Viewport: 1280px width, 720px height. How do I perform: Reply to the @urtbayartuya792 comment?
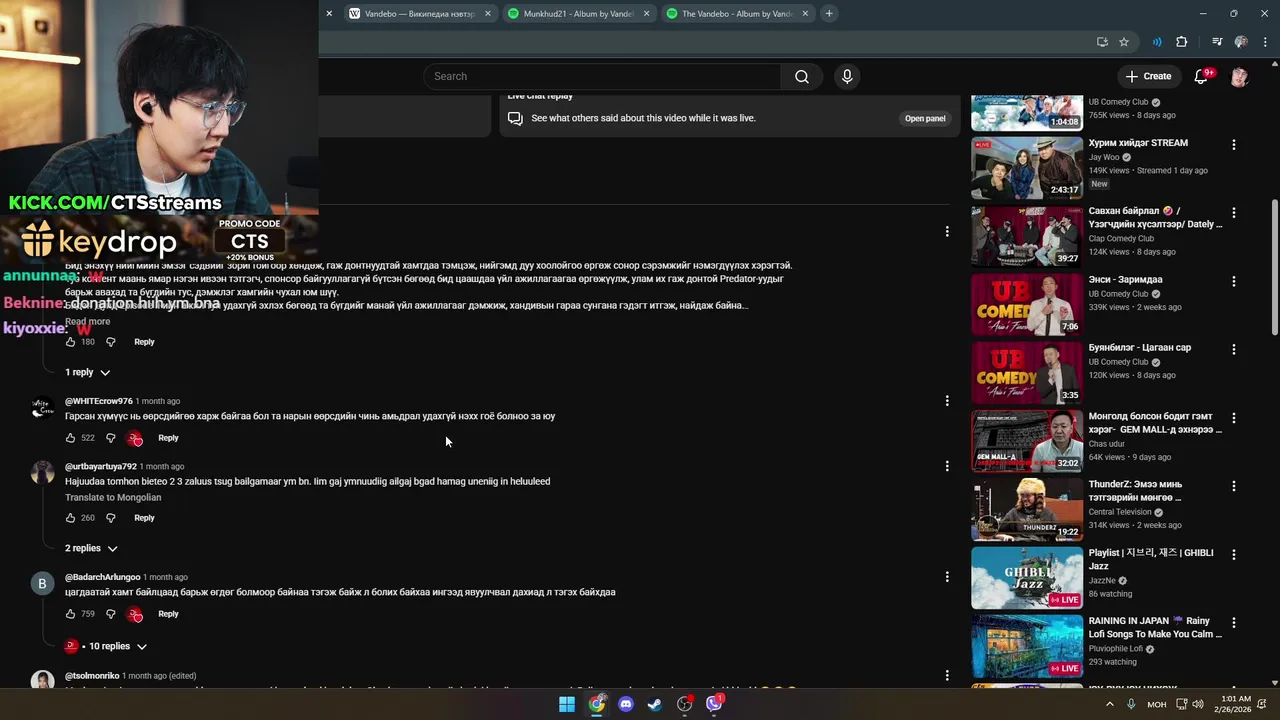pyautogui.click(x=144, y=518)
